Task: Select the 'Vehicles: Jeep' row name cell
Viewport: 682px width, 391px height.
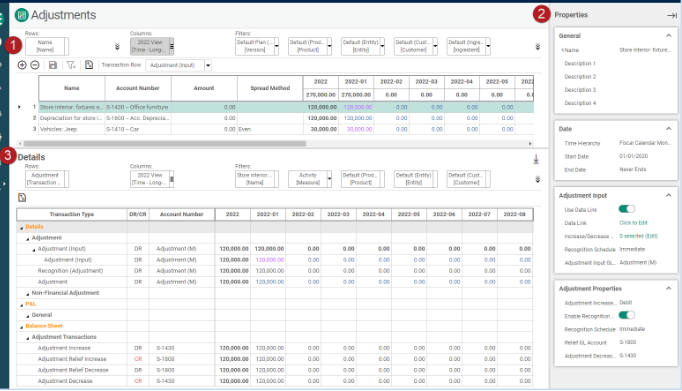Action: point(72,129)
